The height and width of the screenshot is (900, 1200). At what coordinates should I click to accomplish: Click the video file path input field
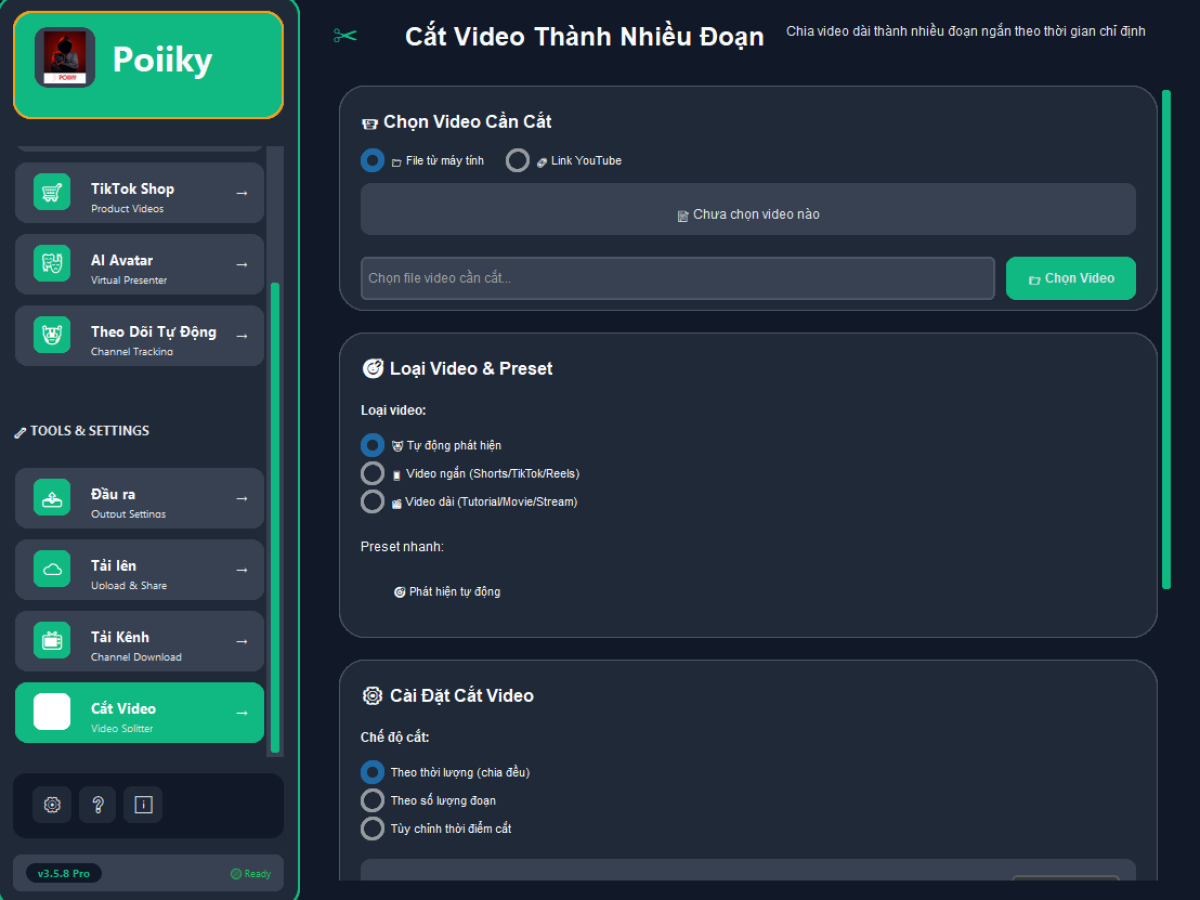tap(677, 278)
